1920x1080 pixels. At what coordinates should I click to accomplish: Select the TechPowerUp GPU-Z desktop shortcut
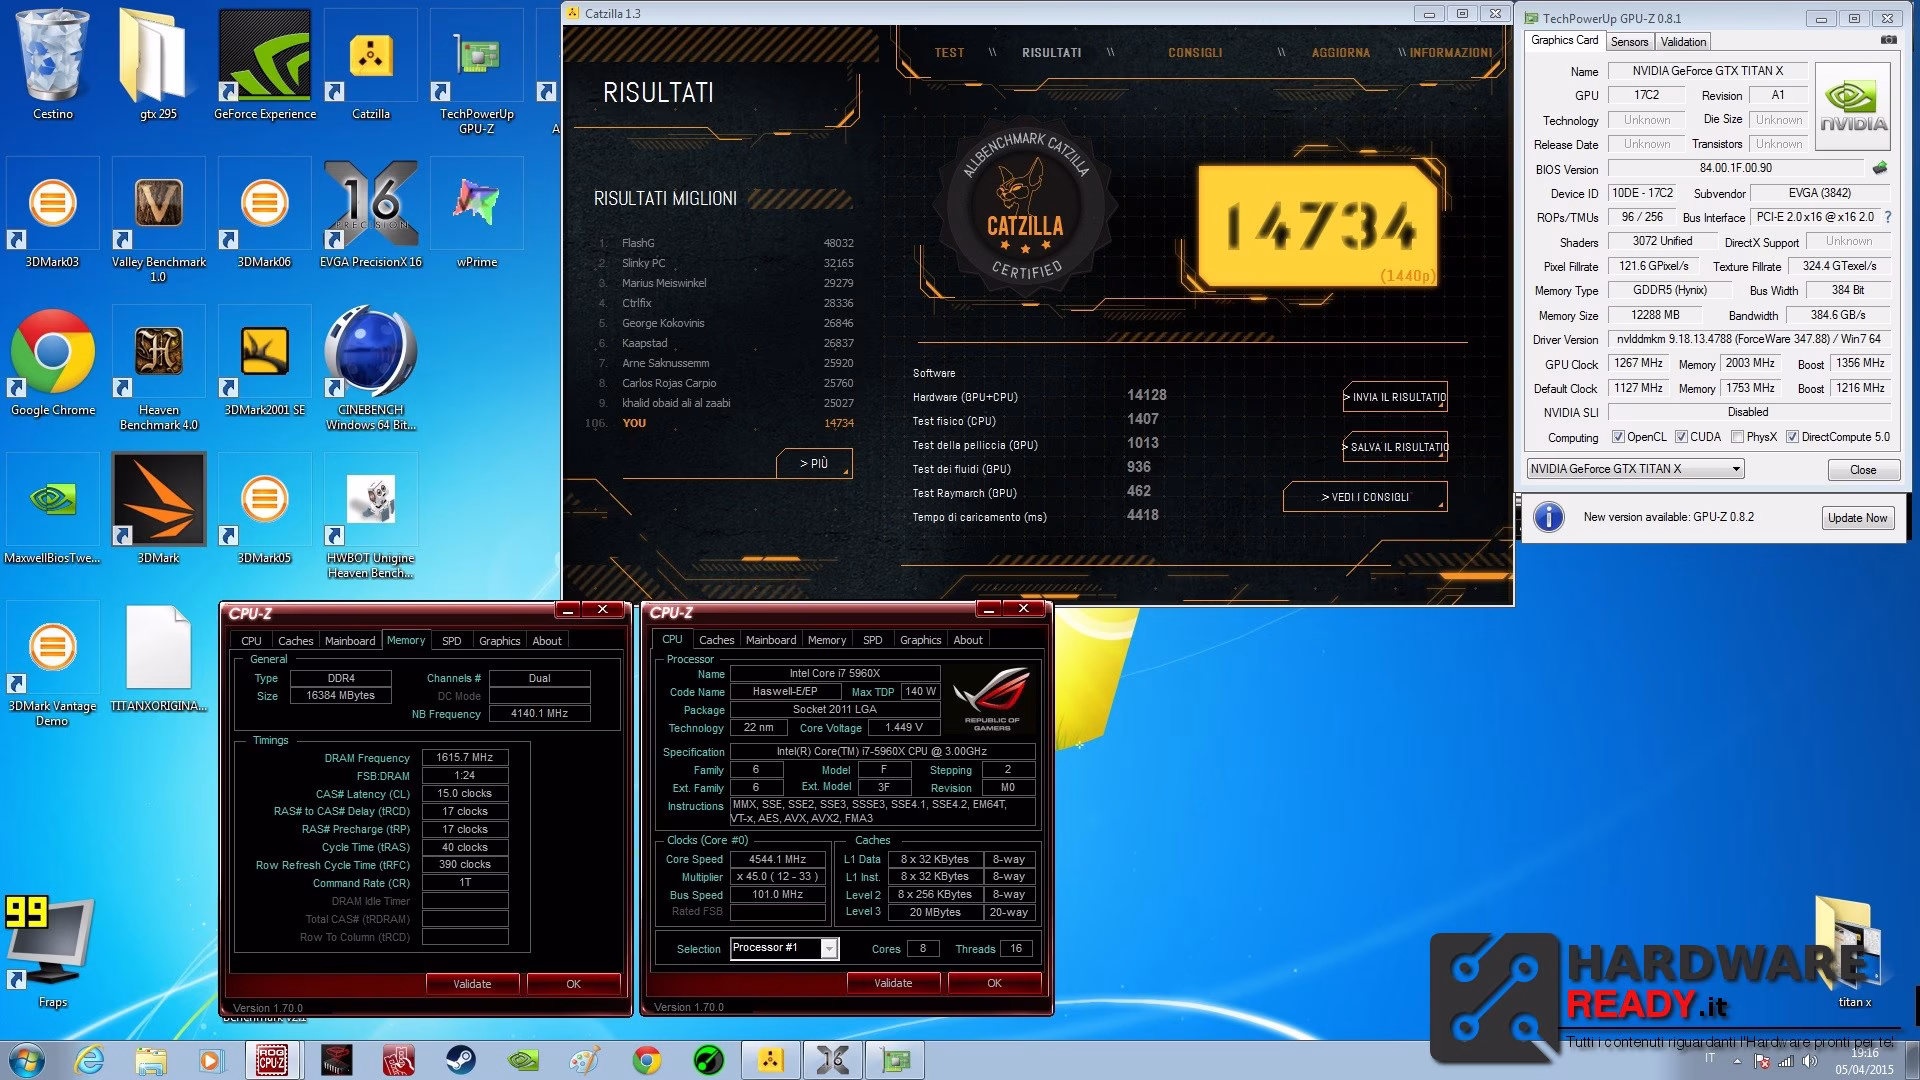pyautogui.click(x=477, y=70)
